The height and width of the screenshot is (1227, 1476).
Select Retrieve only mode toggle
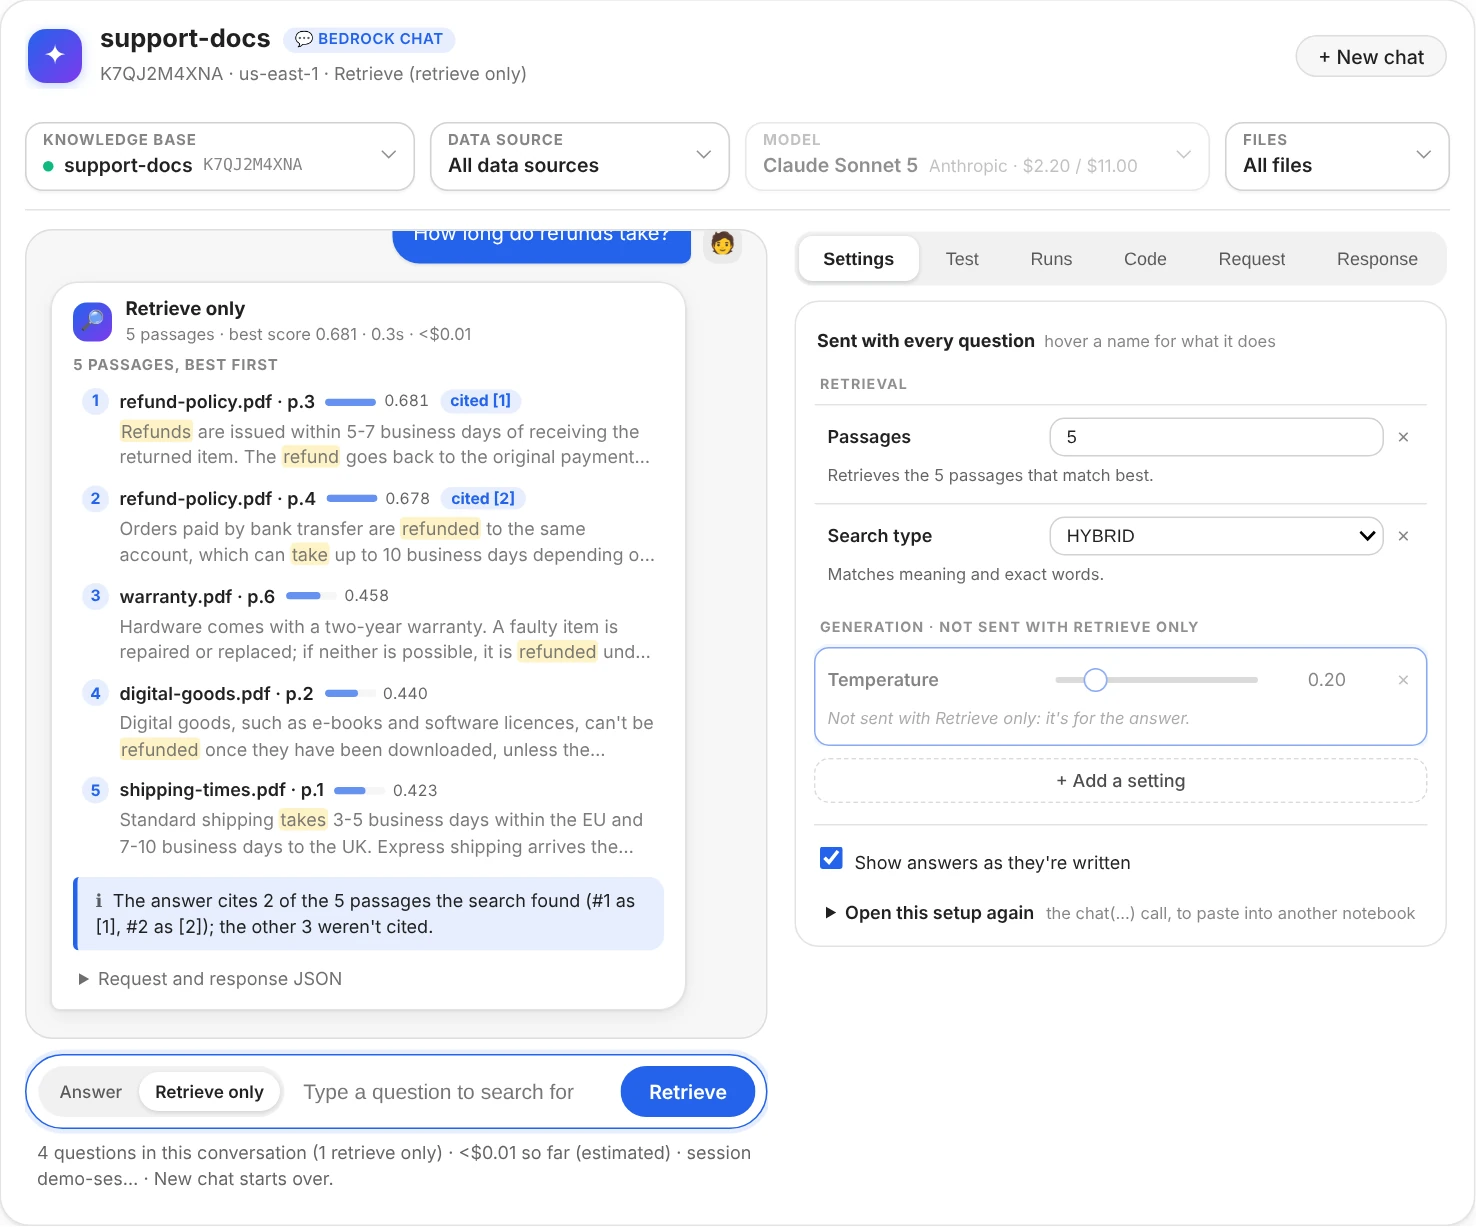[209, 1092]
